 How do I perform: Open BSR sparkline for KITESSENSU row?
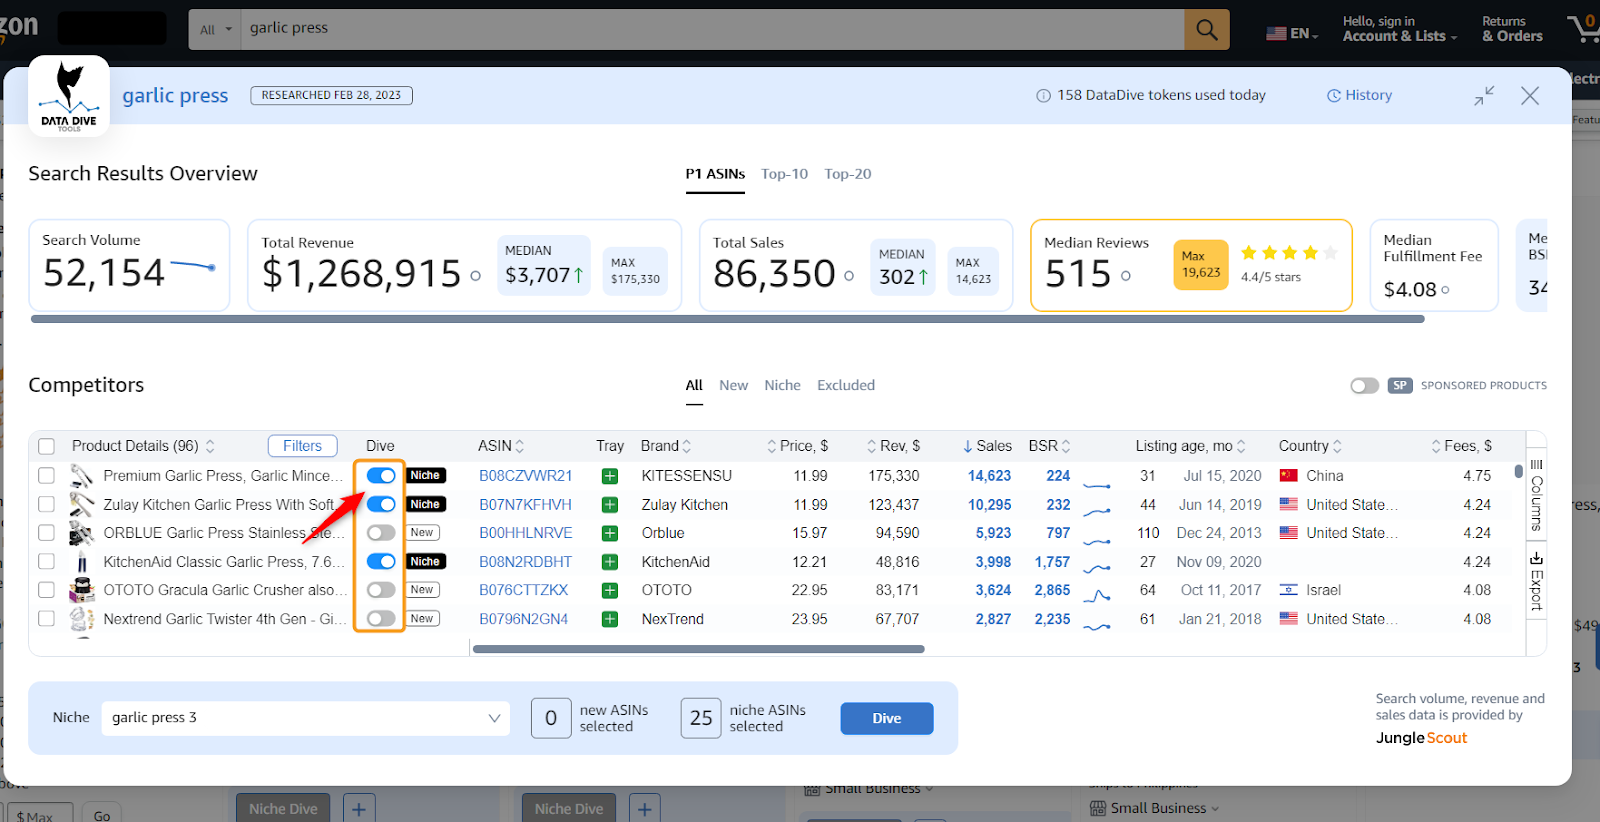pyautogui.click(x=1097, y=485)
